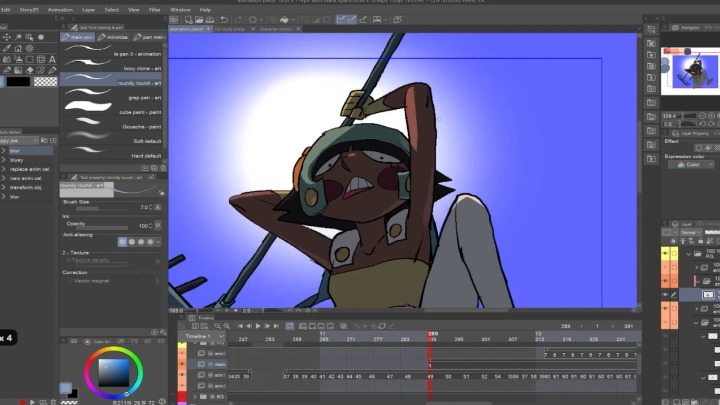Screen dimensions: 720x405
Task: Select the 'minimize' sub tool group tab
Action: (x=113, y=37)
